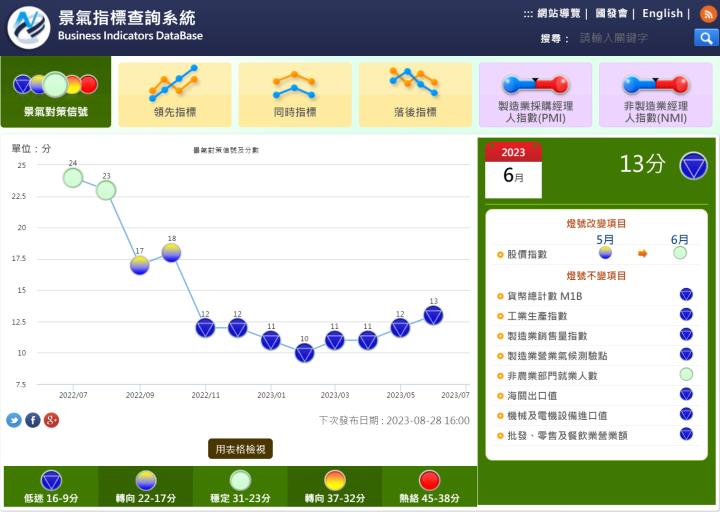The height and width of the screenshot is (512, 720).
Task: Click the 用表格檢視 button
Action: [241, 449]
